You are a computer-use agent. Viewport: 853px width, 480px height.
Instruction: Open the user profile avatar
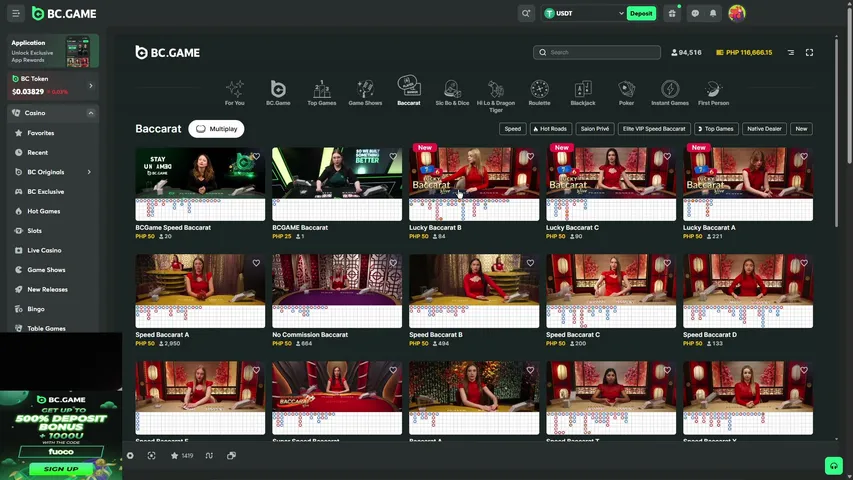[737, 13]
